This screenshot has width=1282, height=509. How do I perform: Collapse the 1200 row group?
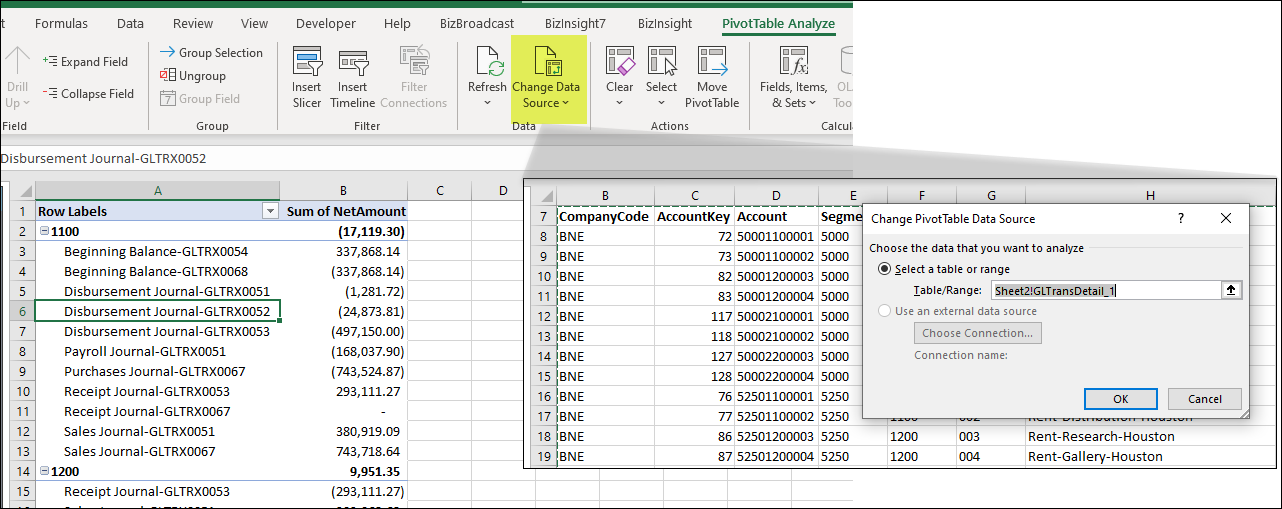tap(43, 471)
